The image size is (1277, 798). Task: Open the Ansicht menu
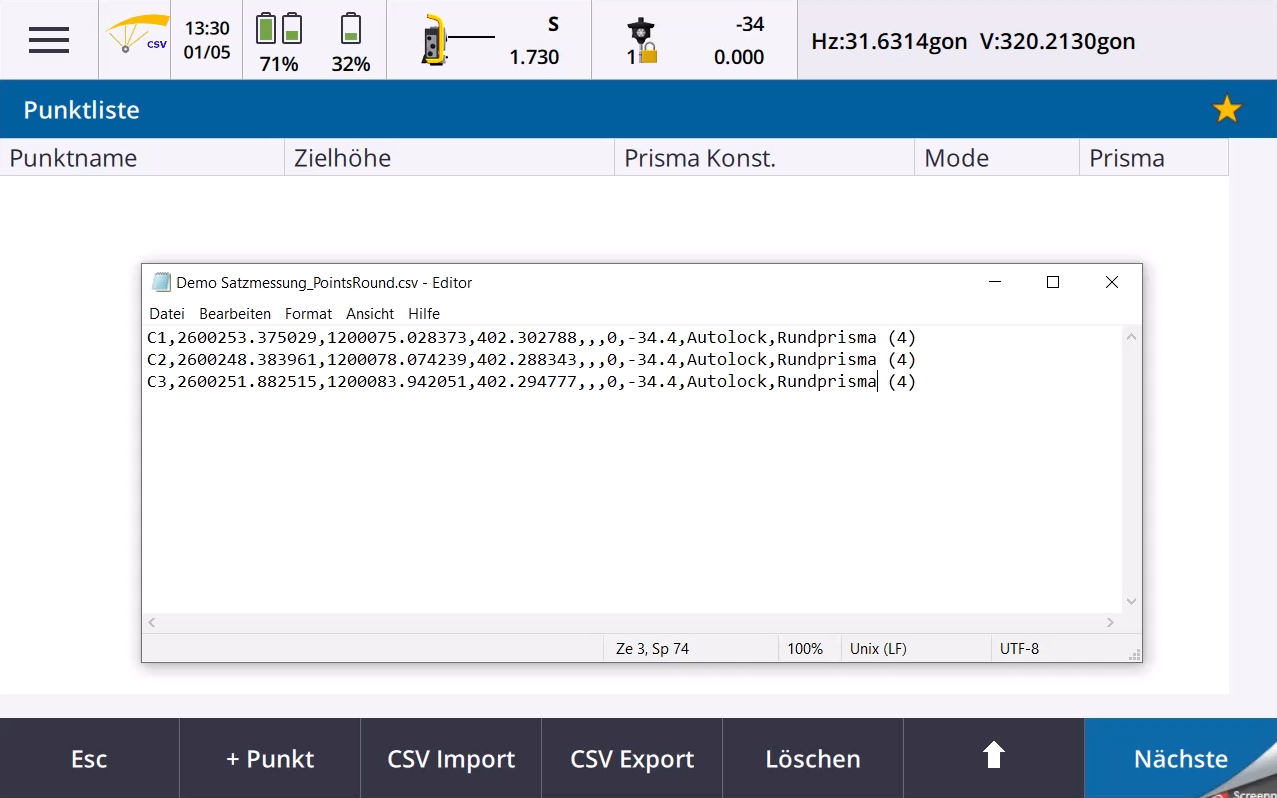370,314
